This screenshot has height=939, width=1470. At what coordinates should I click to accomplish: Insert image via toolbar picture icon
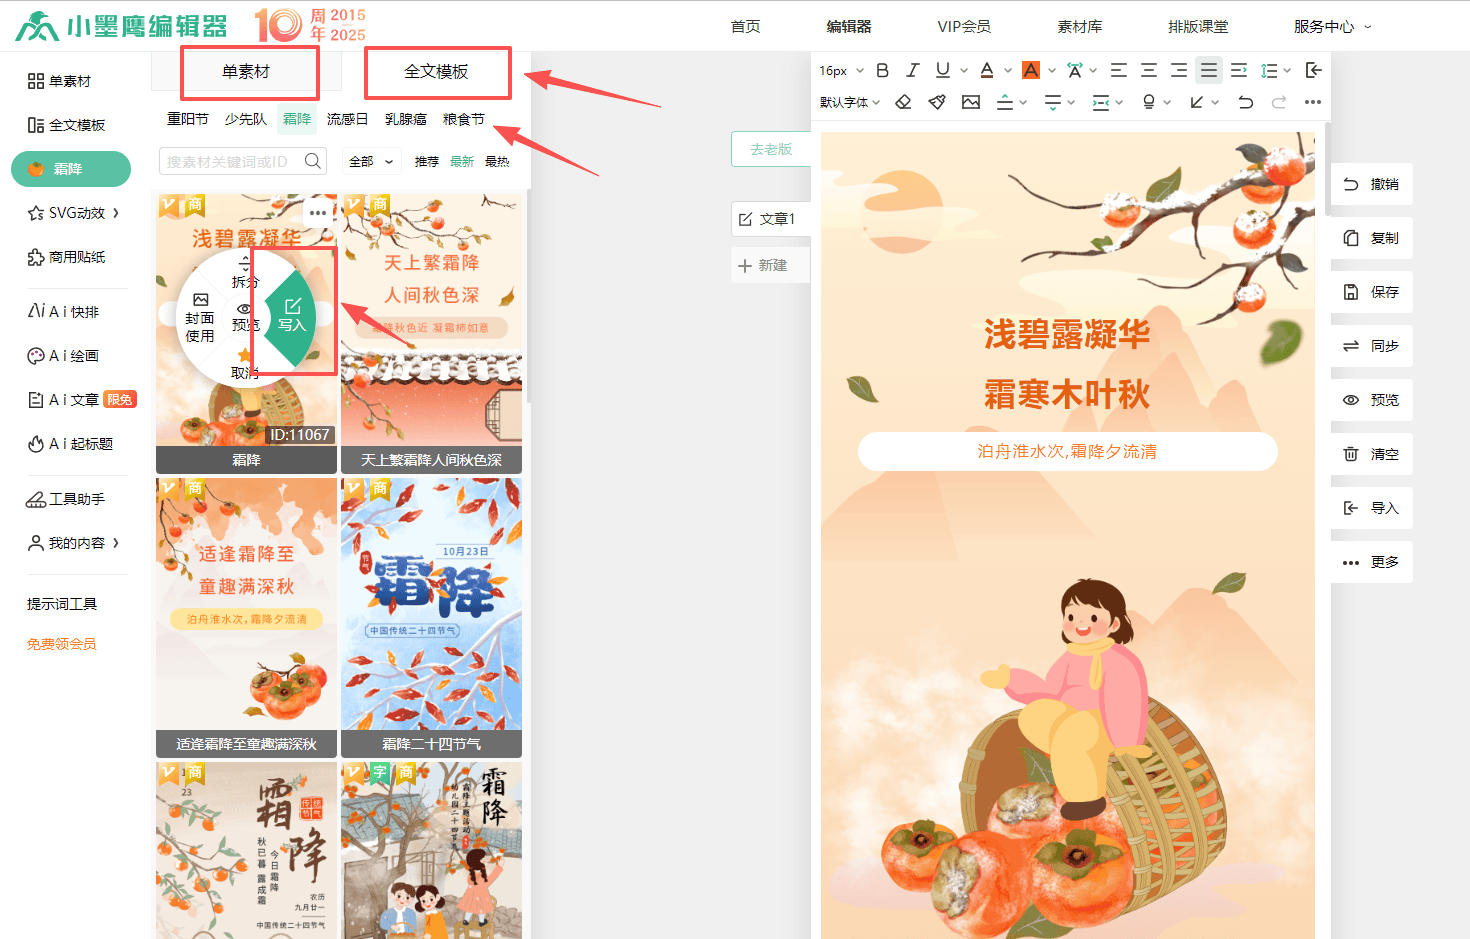(x=971, y=102)
